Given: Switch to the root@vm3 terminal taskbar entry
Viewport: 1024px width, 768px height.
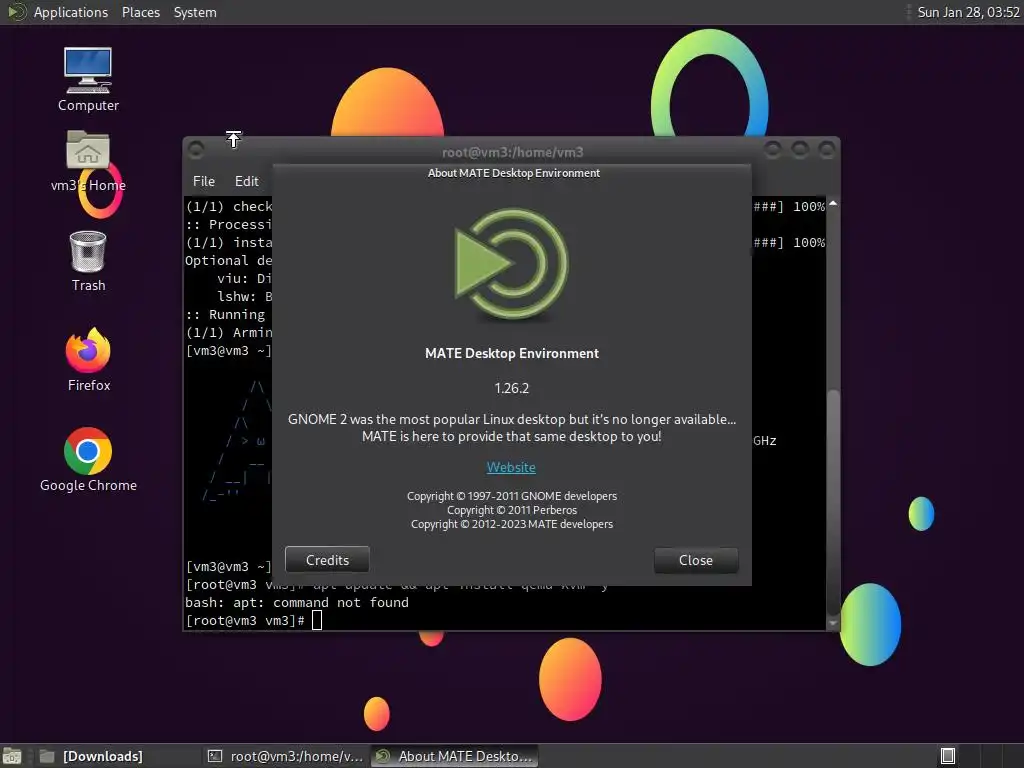Looking at the screenshot, I should click(x=285, y=756).
